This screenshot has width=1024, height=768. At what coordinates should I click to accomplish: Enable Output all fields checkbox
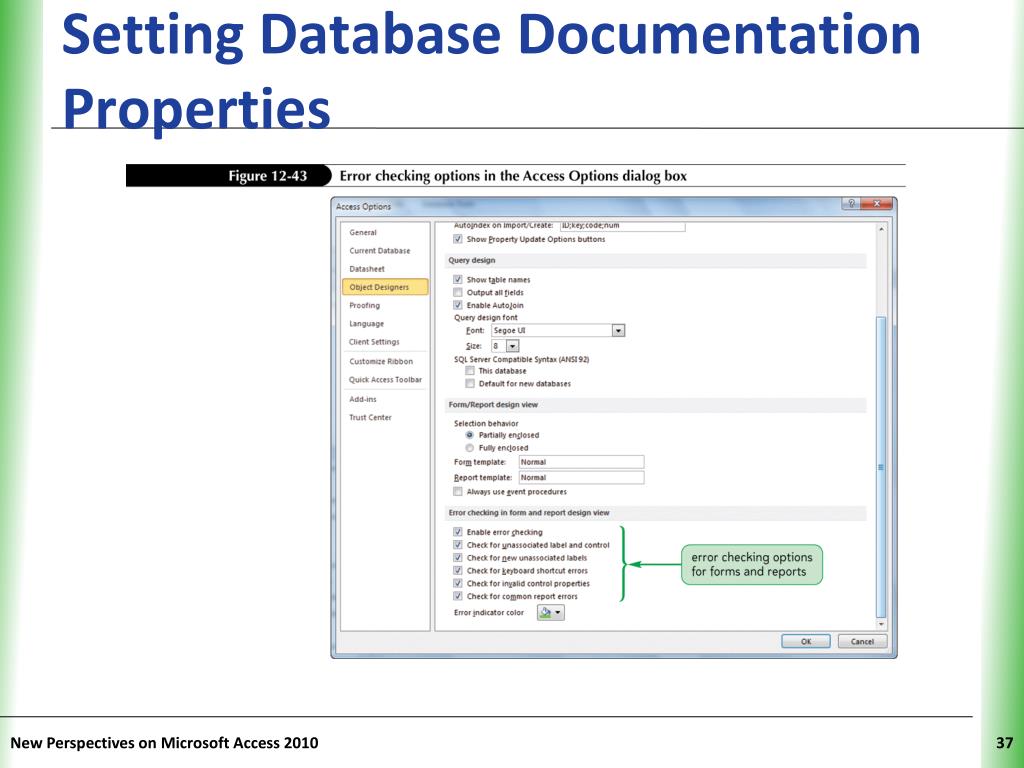pyautogui.click(x=458, y=293)
